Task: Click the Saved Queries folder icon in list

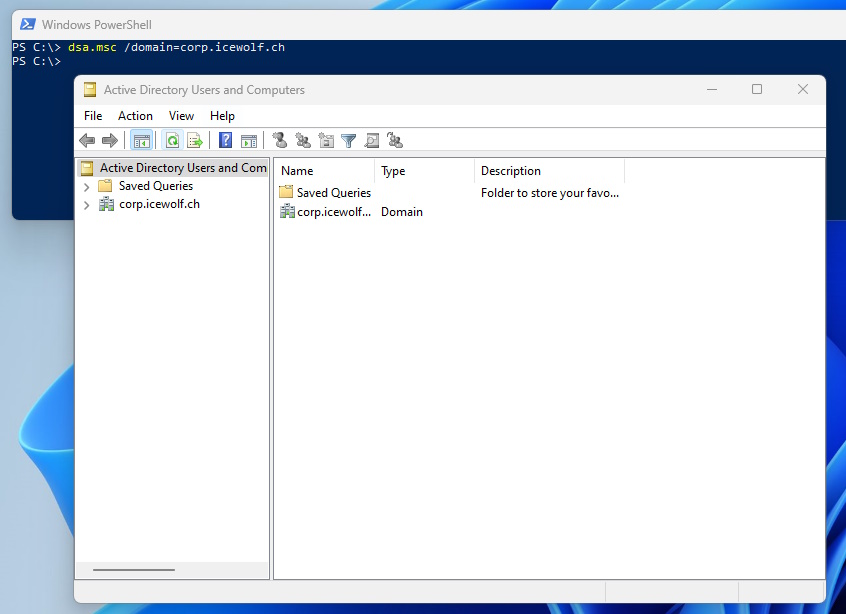Action: point(286,192)
